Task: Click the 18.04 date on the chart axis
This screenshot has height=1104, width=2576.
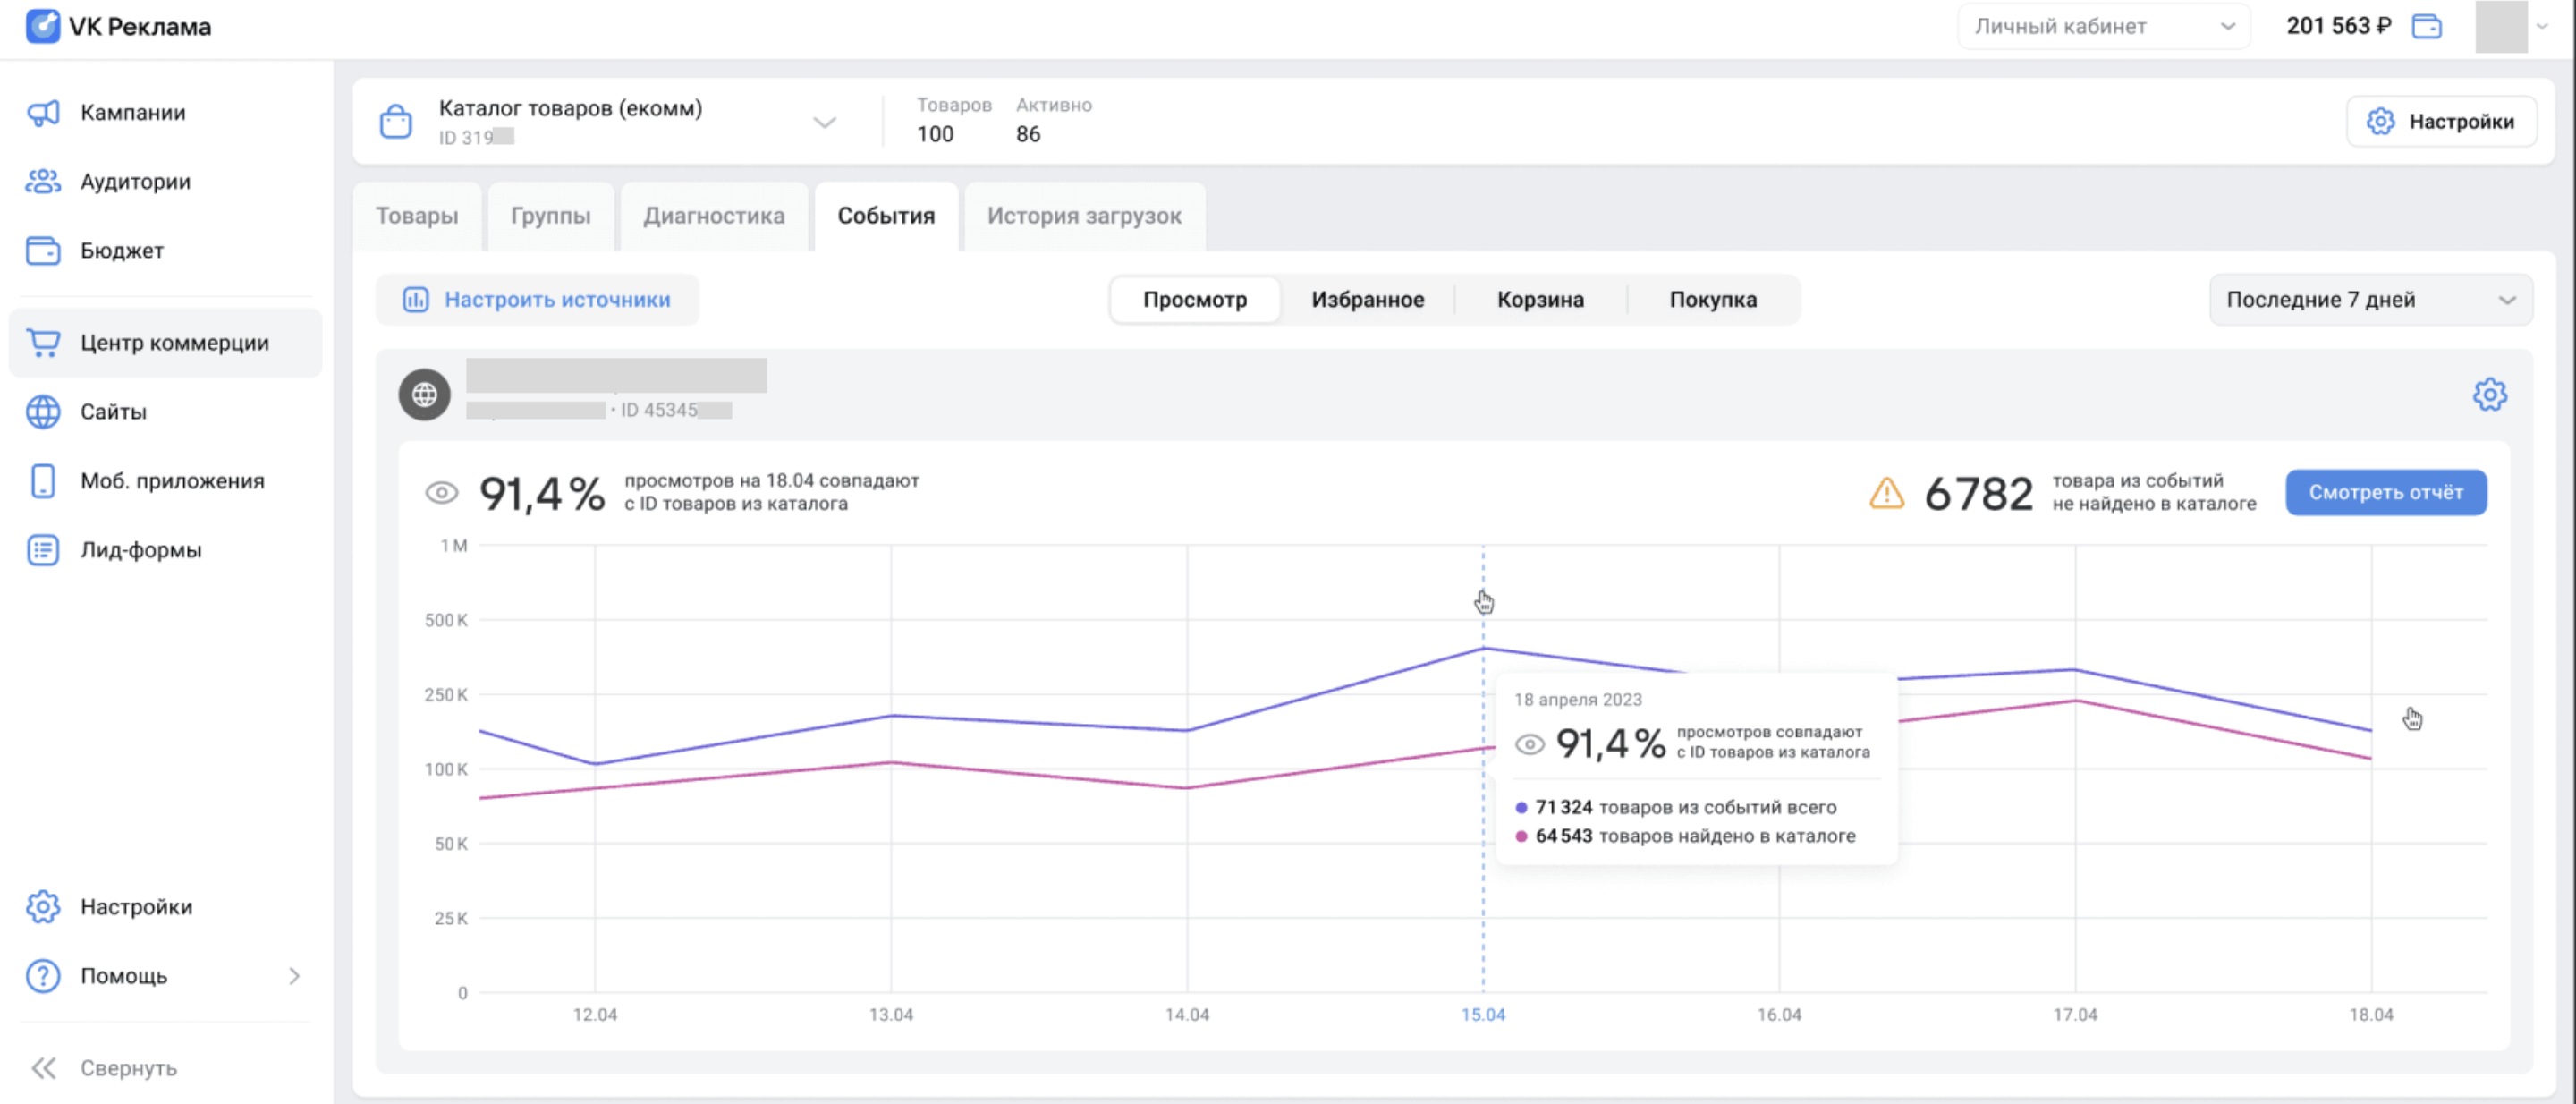Action: [x=2370, y=1014]
